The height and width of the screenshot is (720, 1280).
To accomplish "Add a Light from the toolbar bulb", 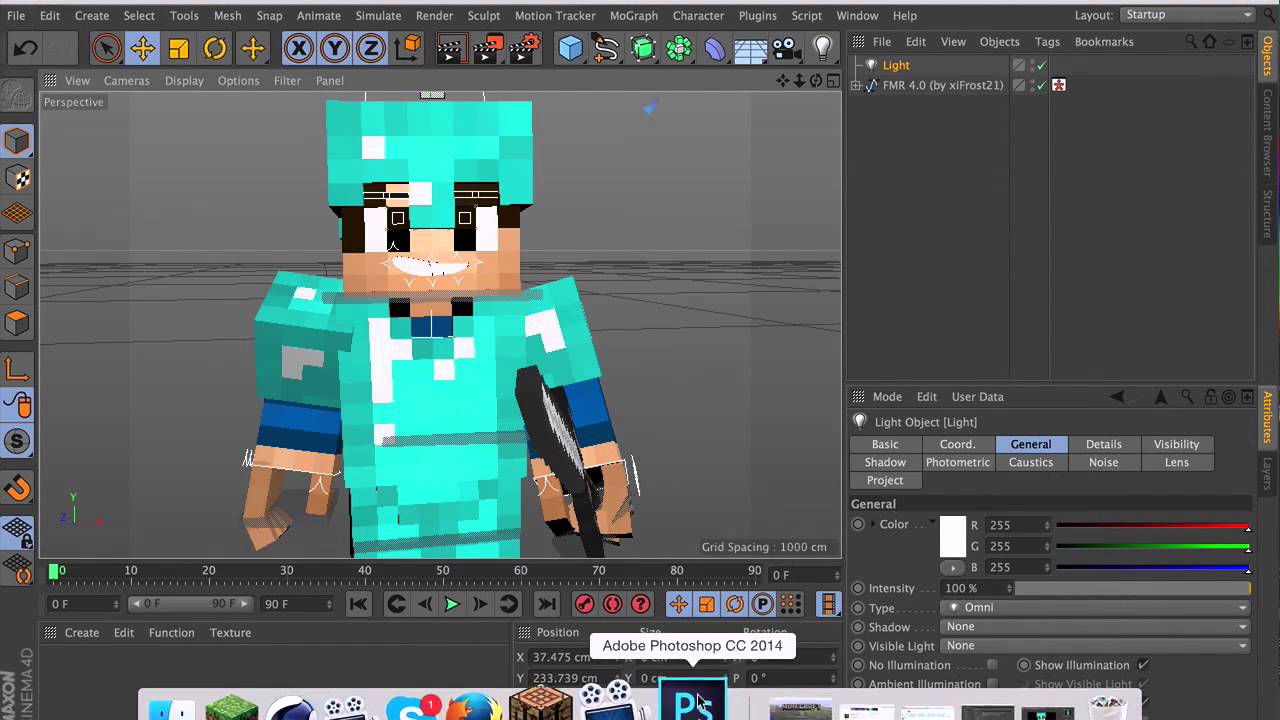I will click(x=823, y=48).
